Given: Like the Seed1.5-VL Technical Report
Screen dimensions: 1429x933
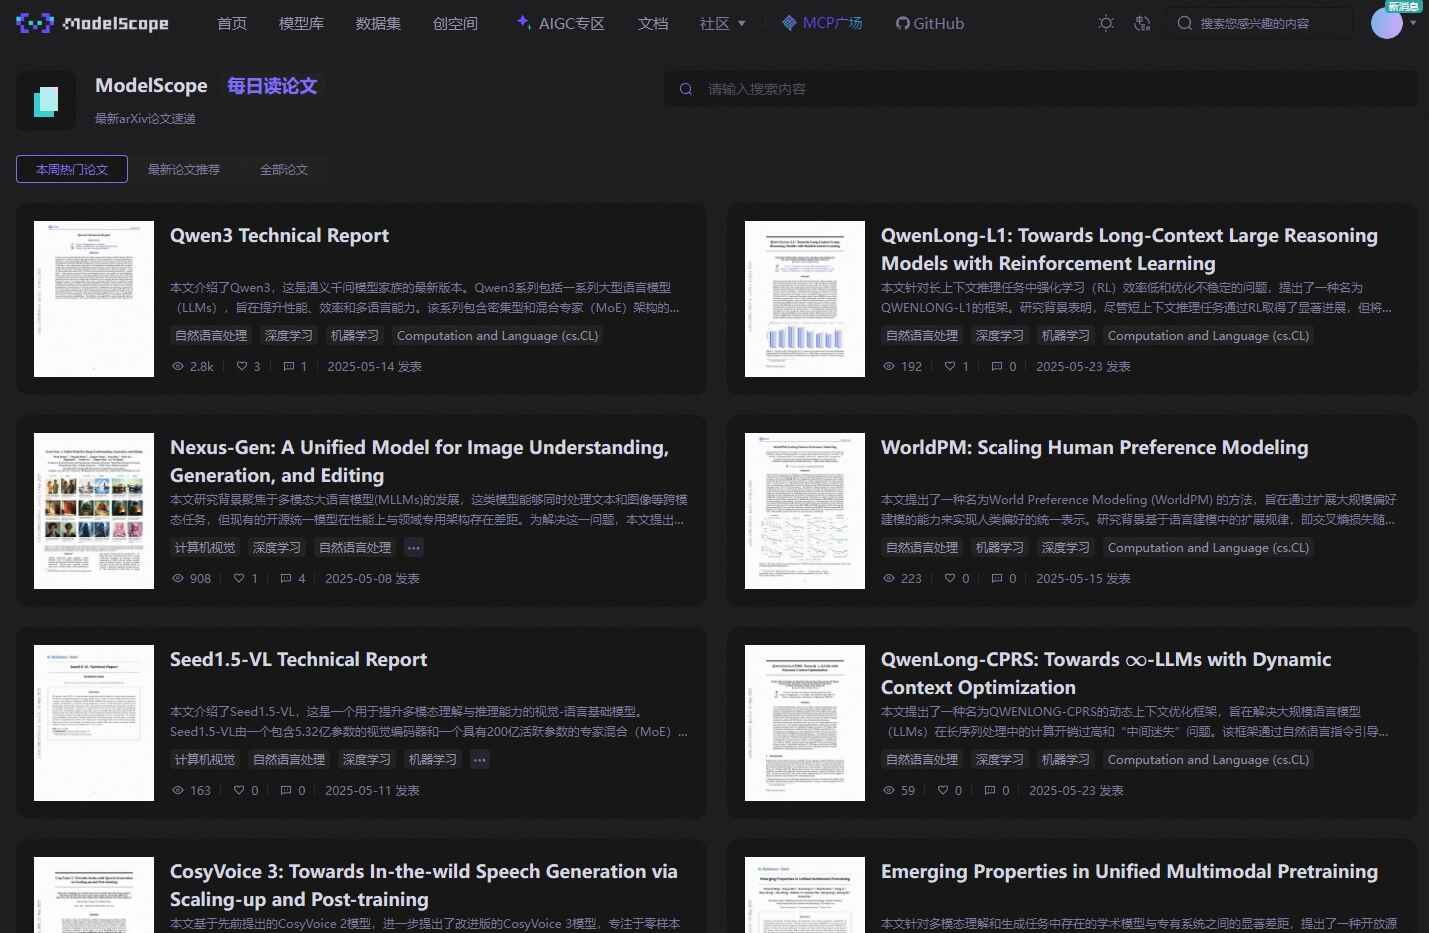Looking at the screenshot, I should click(239, 790).
